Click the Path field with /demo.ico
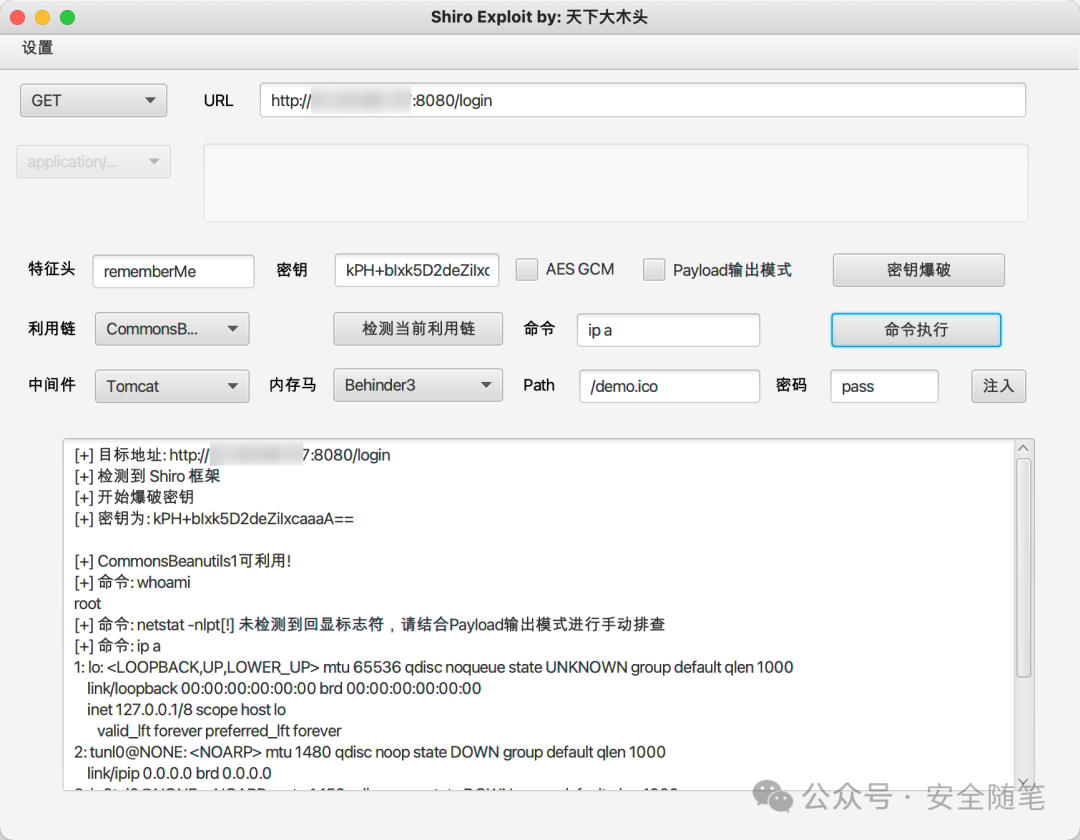Viewport: 1080px width, 840px height. coord(669,386)
